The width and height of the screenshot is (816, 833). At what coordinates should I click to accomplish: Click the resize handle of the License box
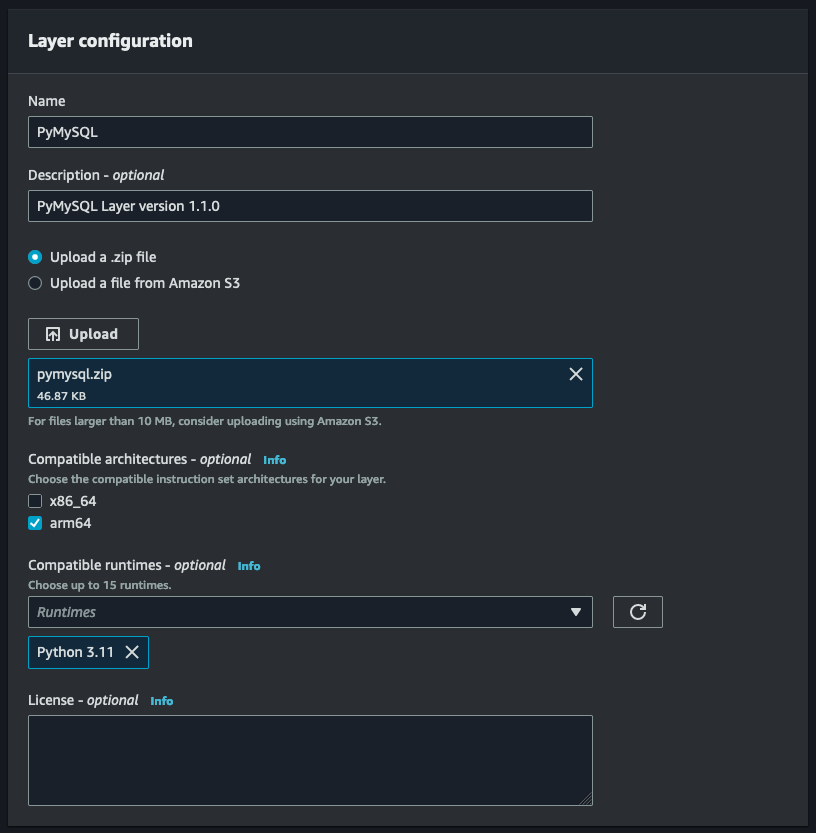(x=585, y=800)
